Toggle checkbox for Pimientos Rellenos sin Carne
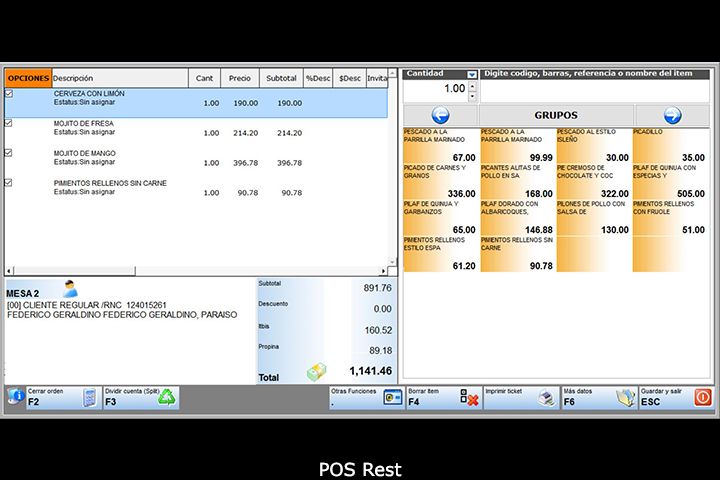Image resolution: width=720 pixels, height=480 pixels. click(x=10, y=183)
